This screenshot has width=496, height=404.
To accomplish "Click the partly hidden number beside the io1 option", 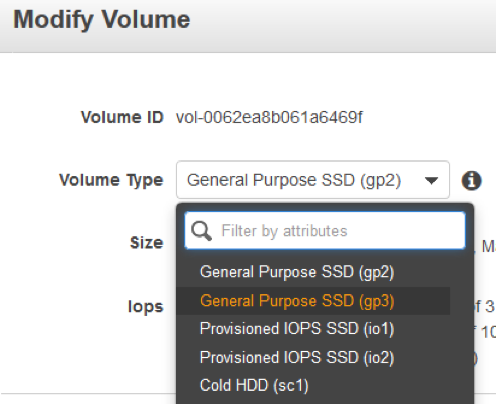I will click(x=485, y=332).
